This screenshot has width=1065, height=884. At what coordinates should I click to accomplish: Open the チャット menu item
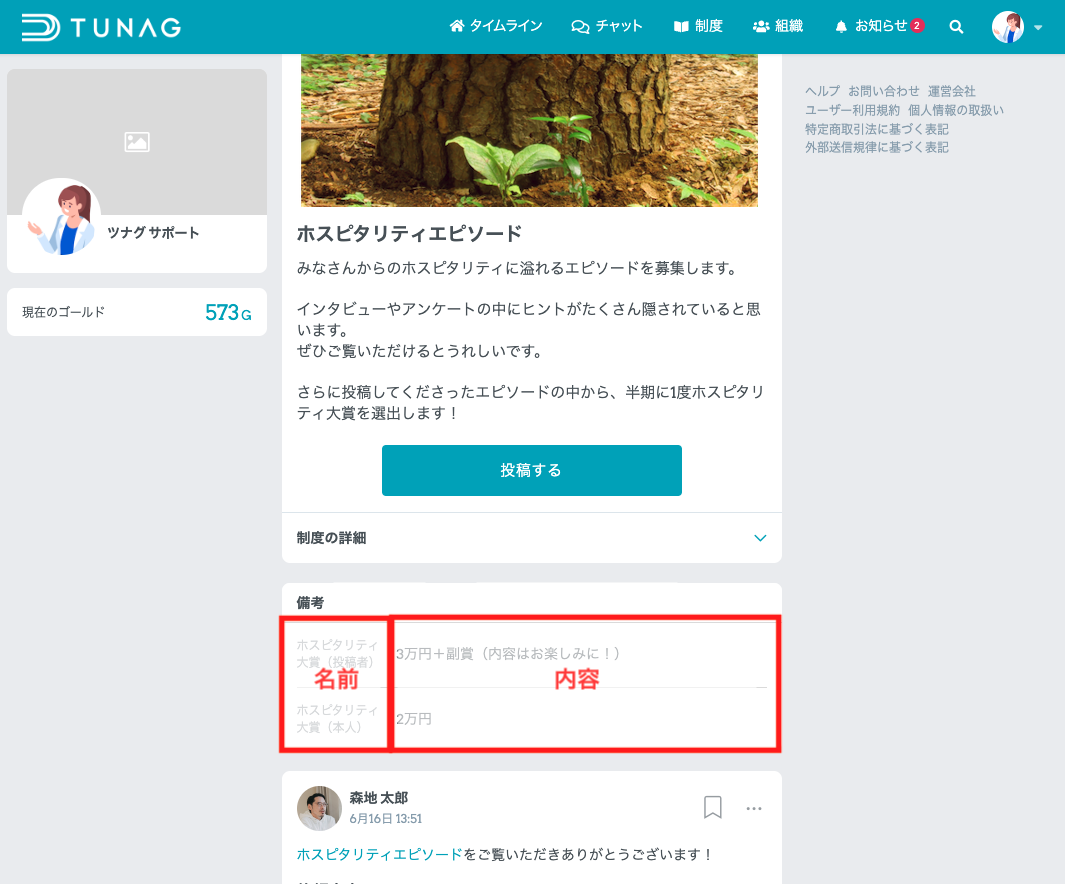point(607,26)
